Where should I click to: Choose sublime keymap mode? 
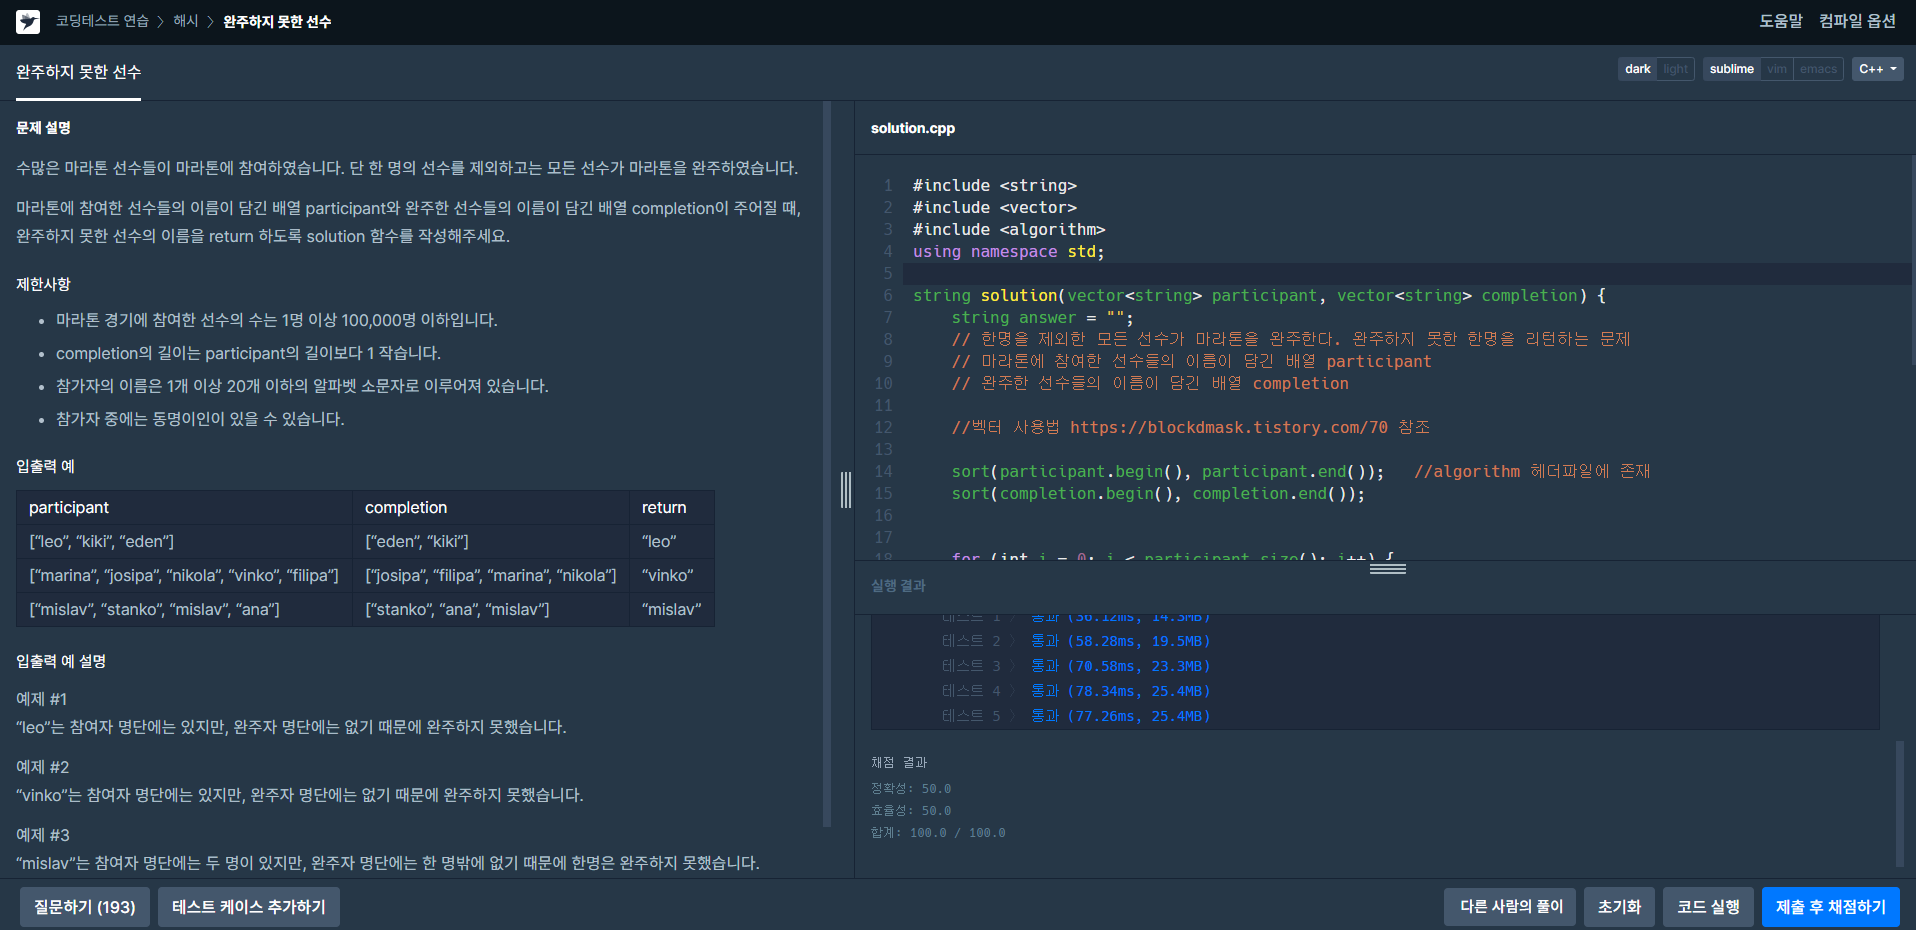[1731, 69]
